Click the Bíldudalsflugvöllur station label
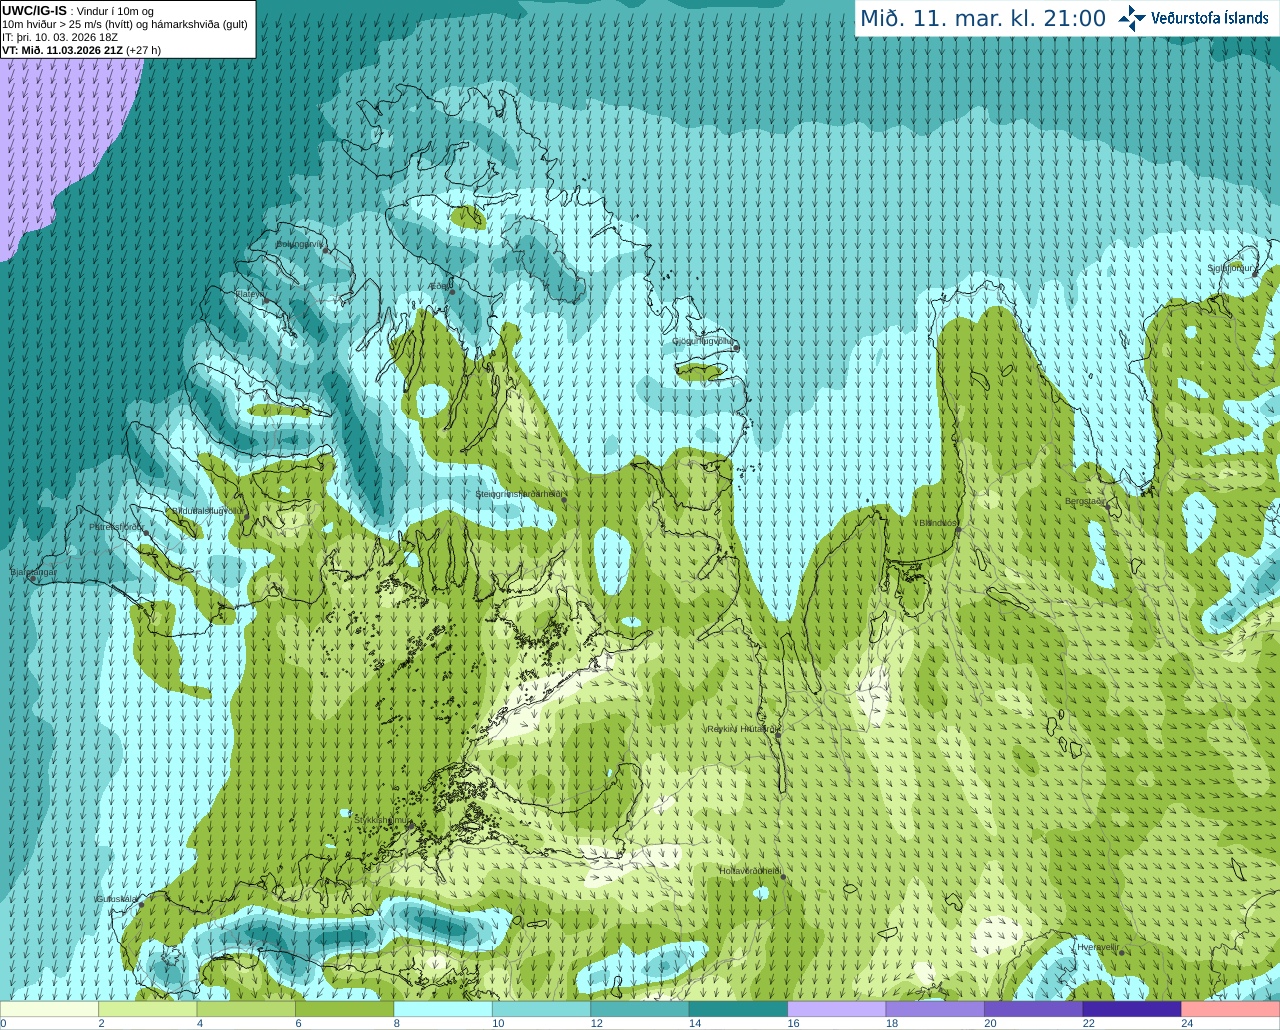This screenshot has width=1280, height=1030. (206, 510)
